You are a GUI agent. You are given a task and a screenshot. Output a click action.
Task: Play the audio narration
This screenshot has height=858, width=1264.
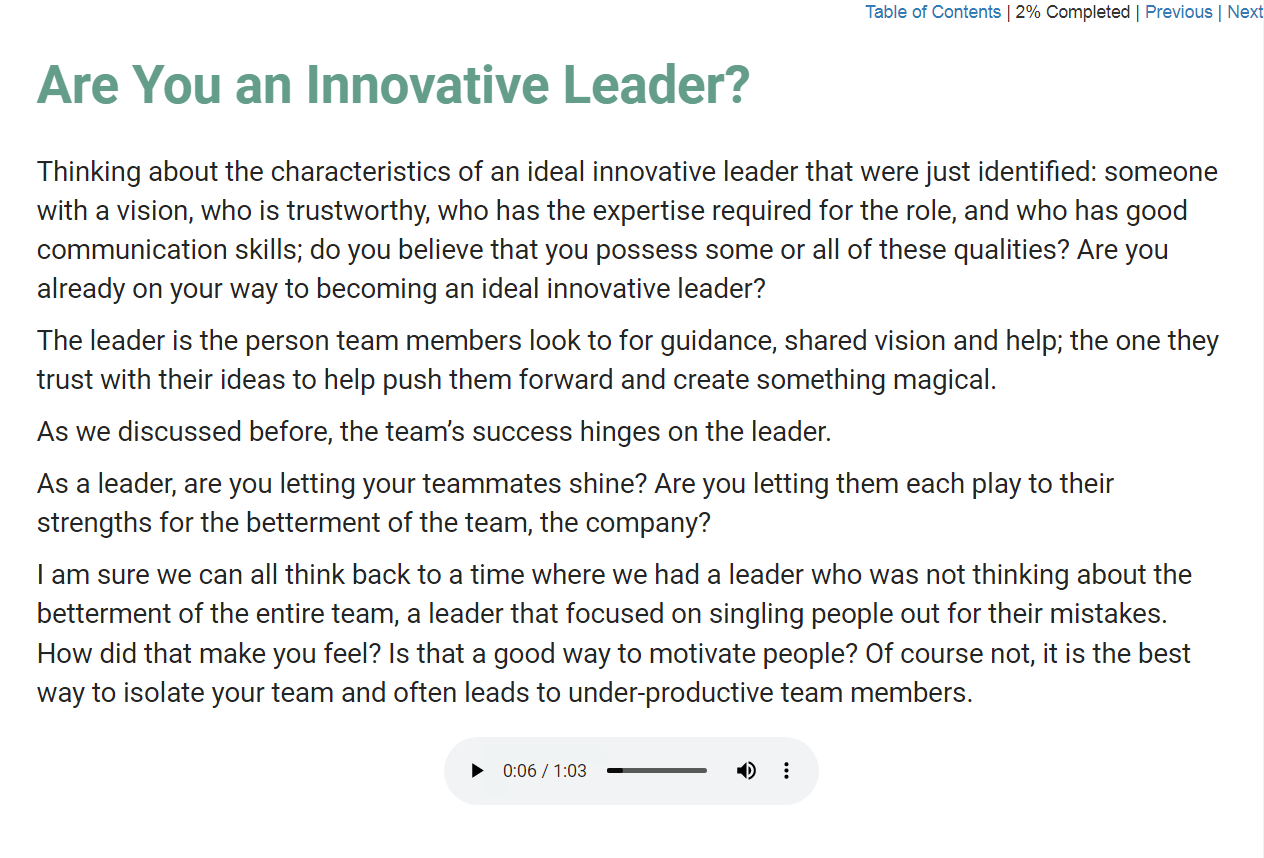tap(477, 771)
